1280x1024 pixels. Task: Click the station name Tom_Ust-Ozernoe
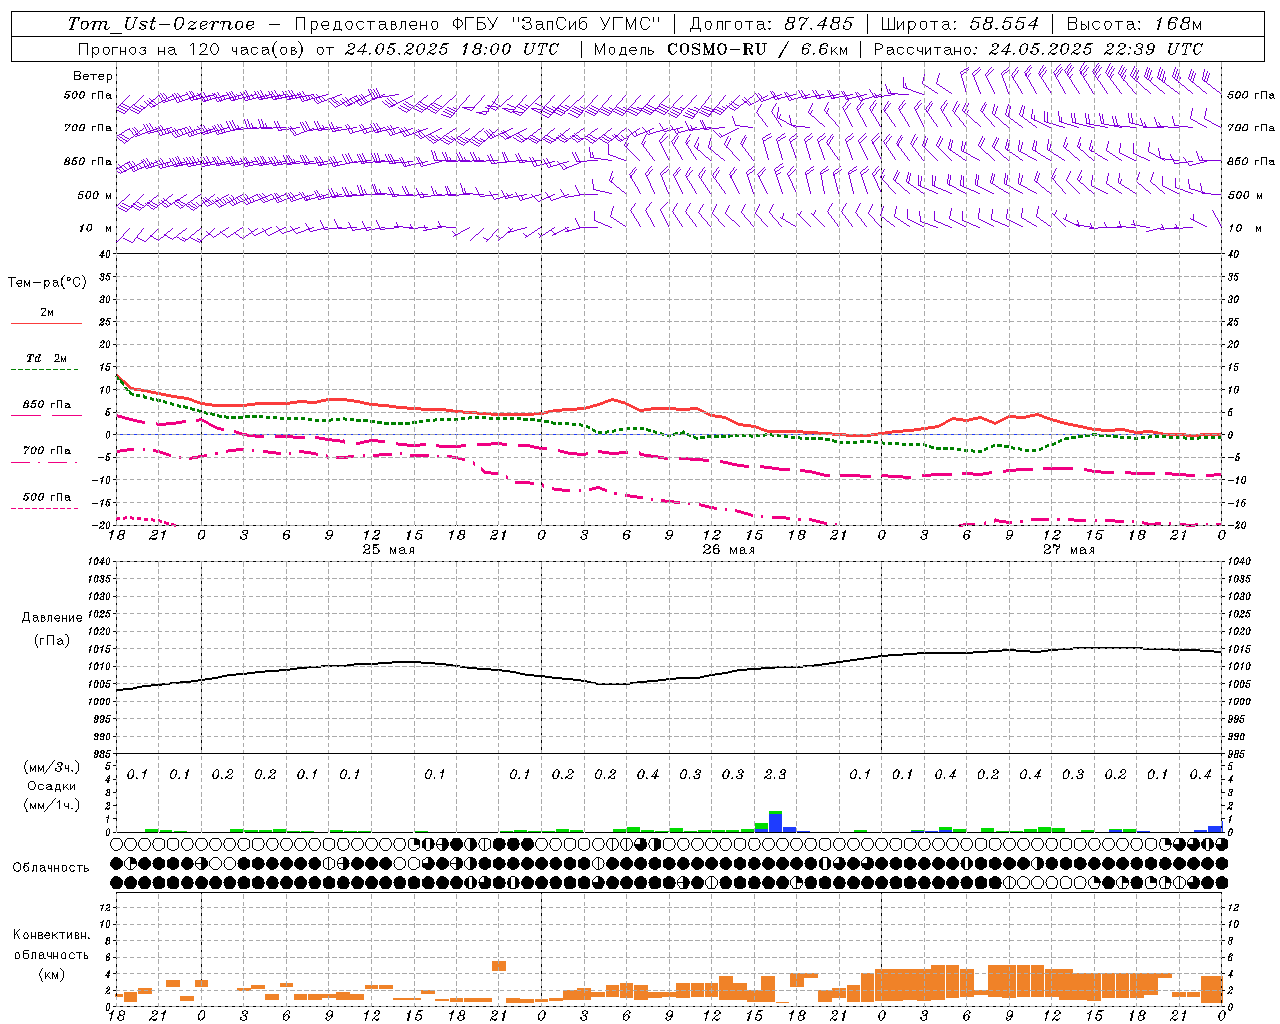pyautogui.click(x=161, y=24)
